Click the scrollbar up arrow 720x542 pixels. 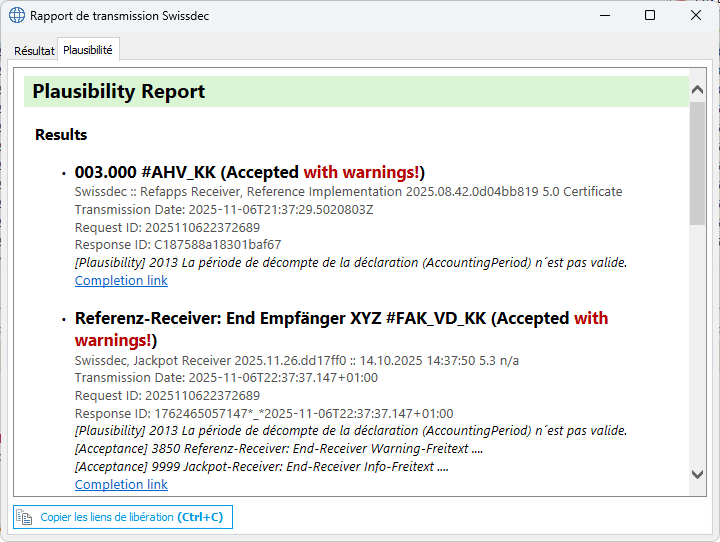pos(697,90)
